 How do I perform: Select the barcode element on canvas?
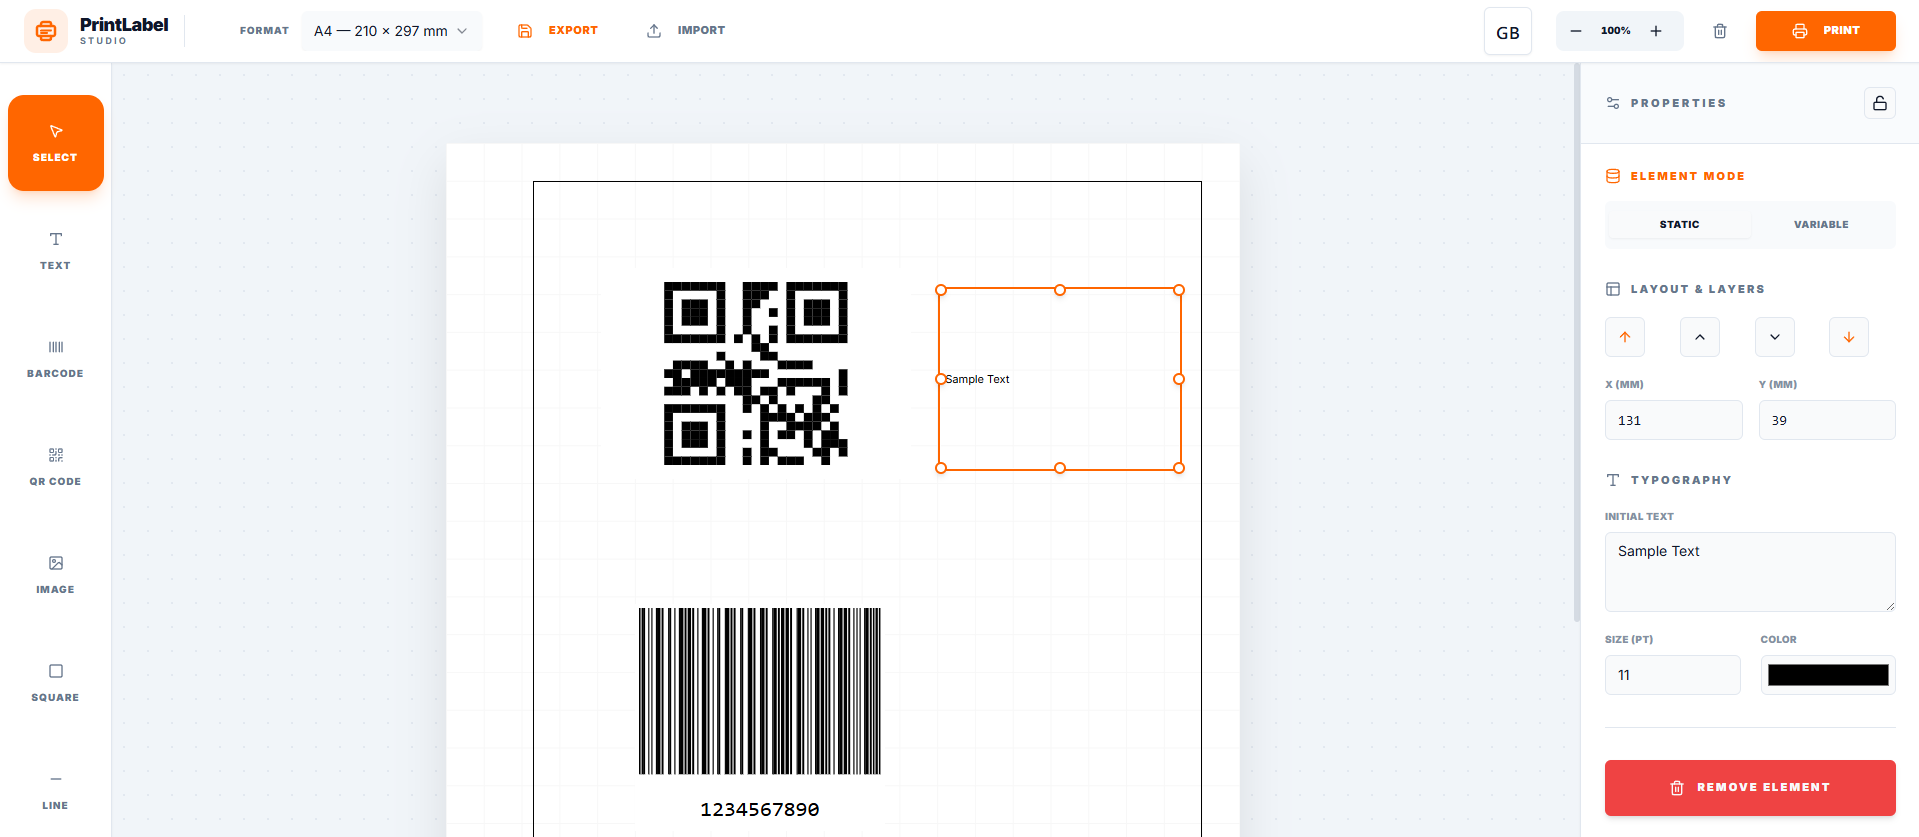point(760,691)
